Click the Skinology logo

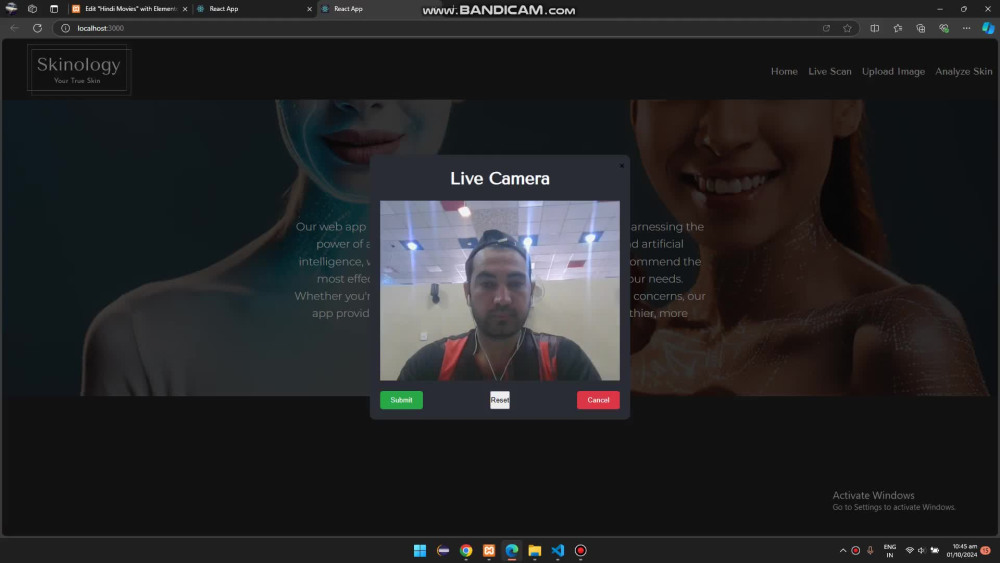pyautogui.click(x=78, y=69)
